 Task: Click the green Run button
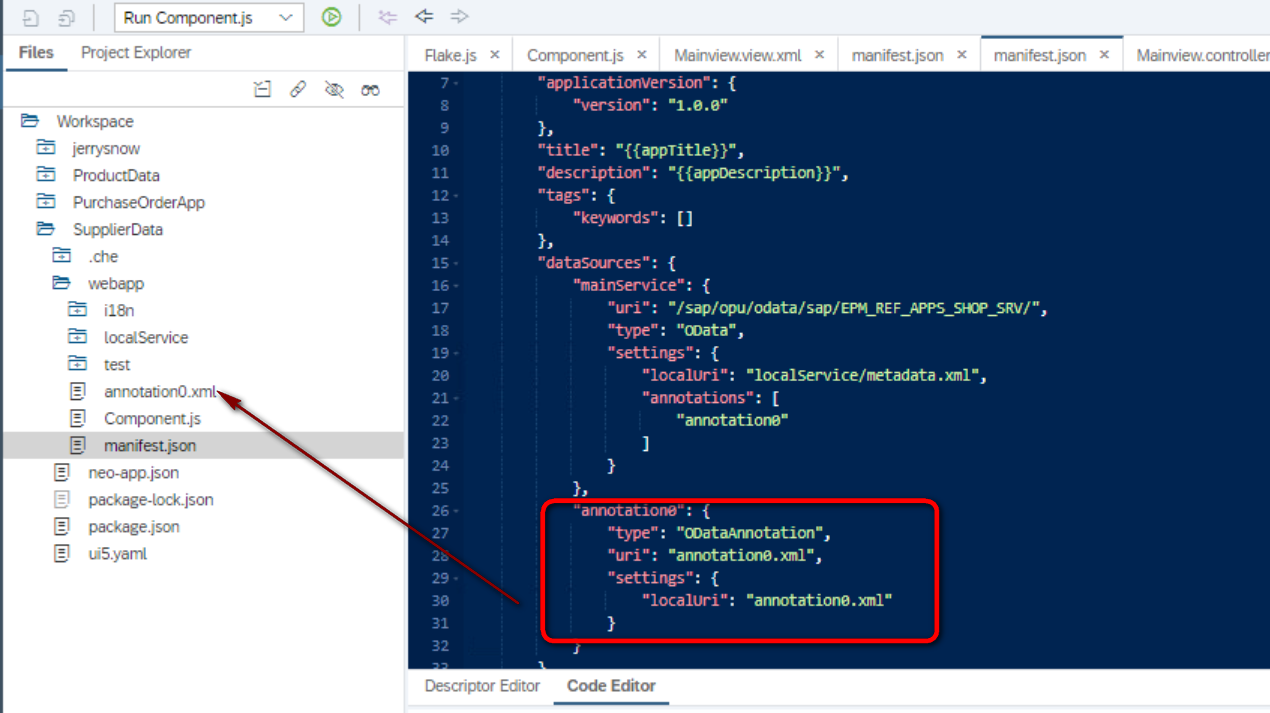331,17
